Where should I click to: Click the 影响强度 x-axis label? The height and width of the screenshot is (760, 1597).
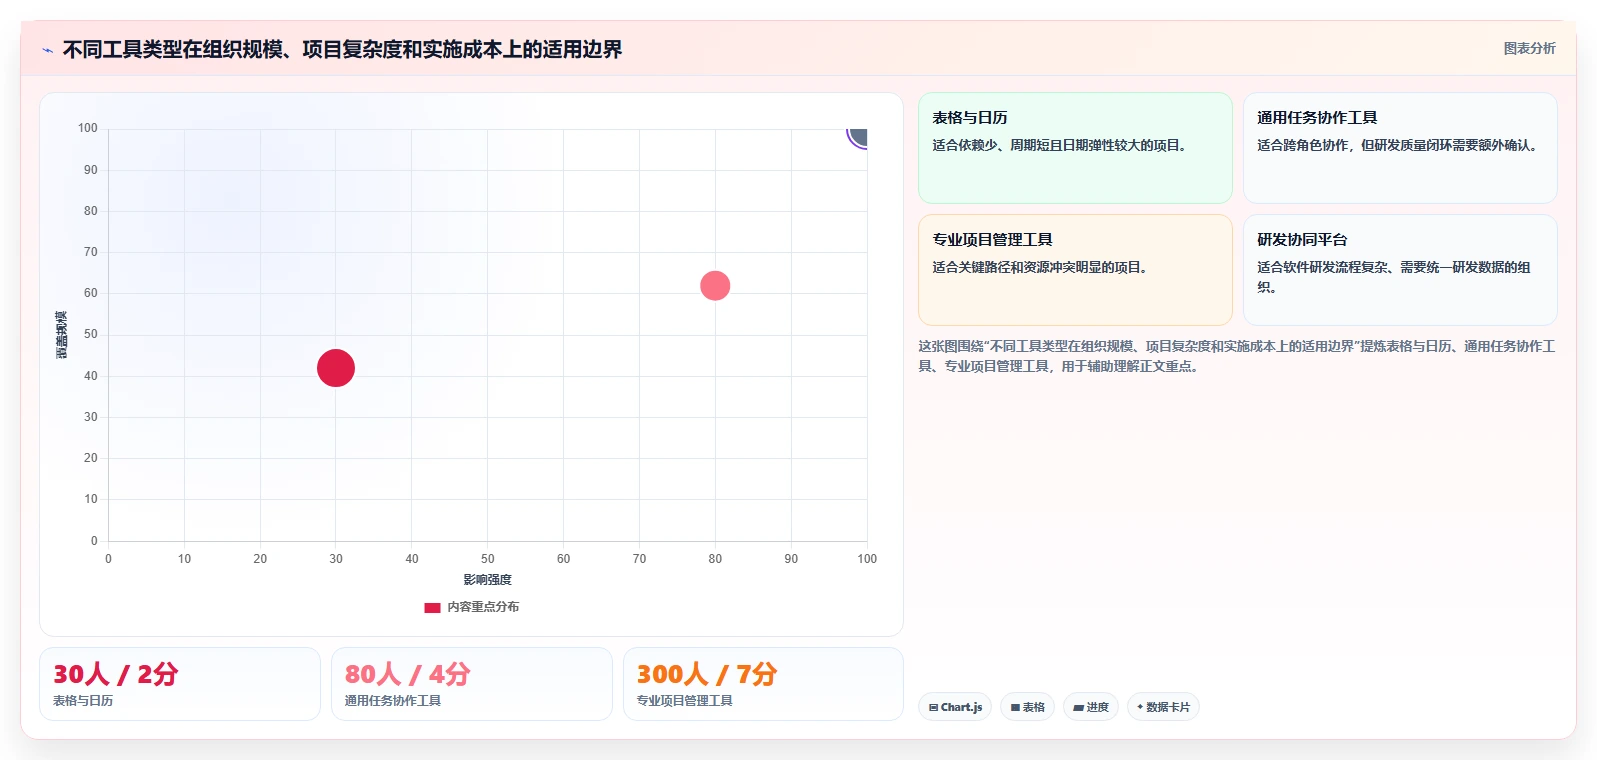click(x=487, y=580)
